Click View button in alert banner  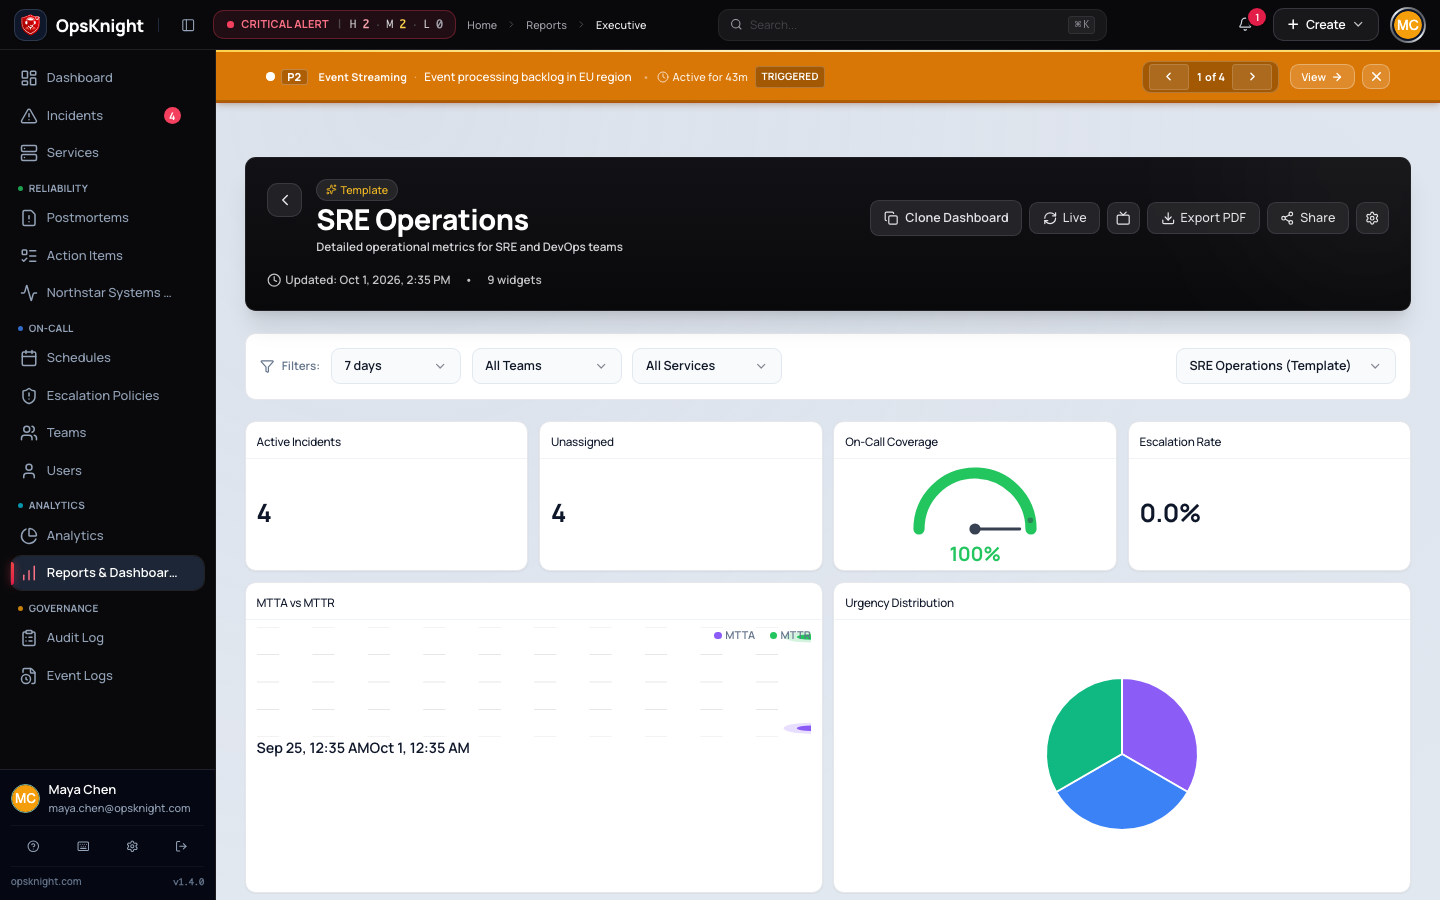1322,77
